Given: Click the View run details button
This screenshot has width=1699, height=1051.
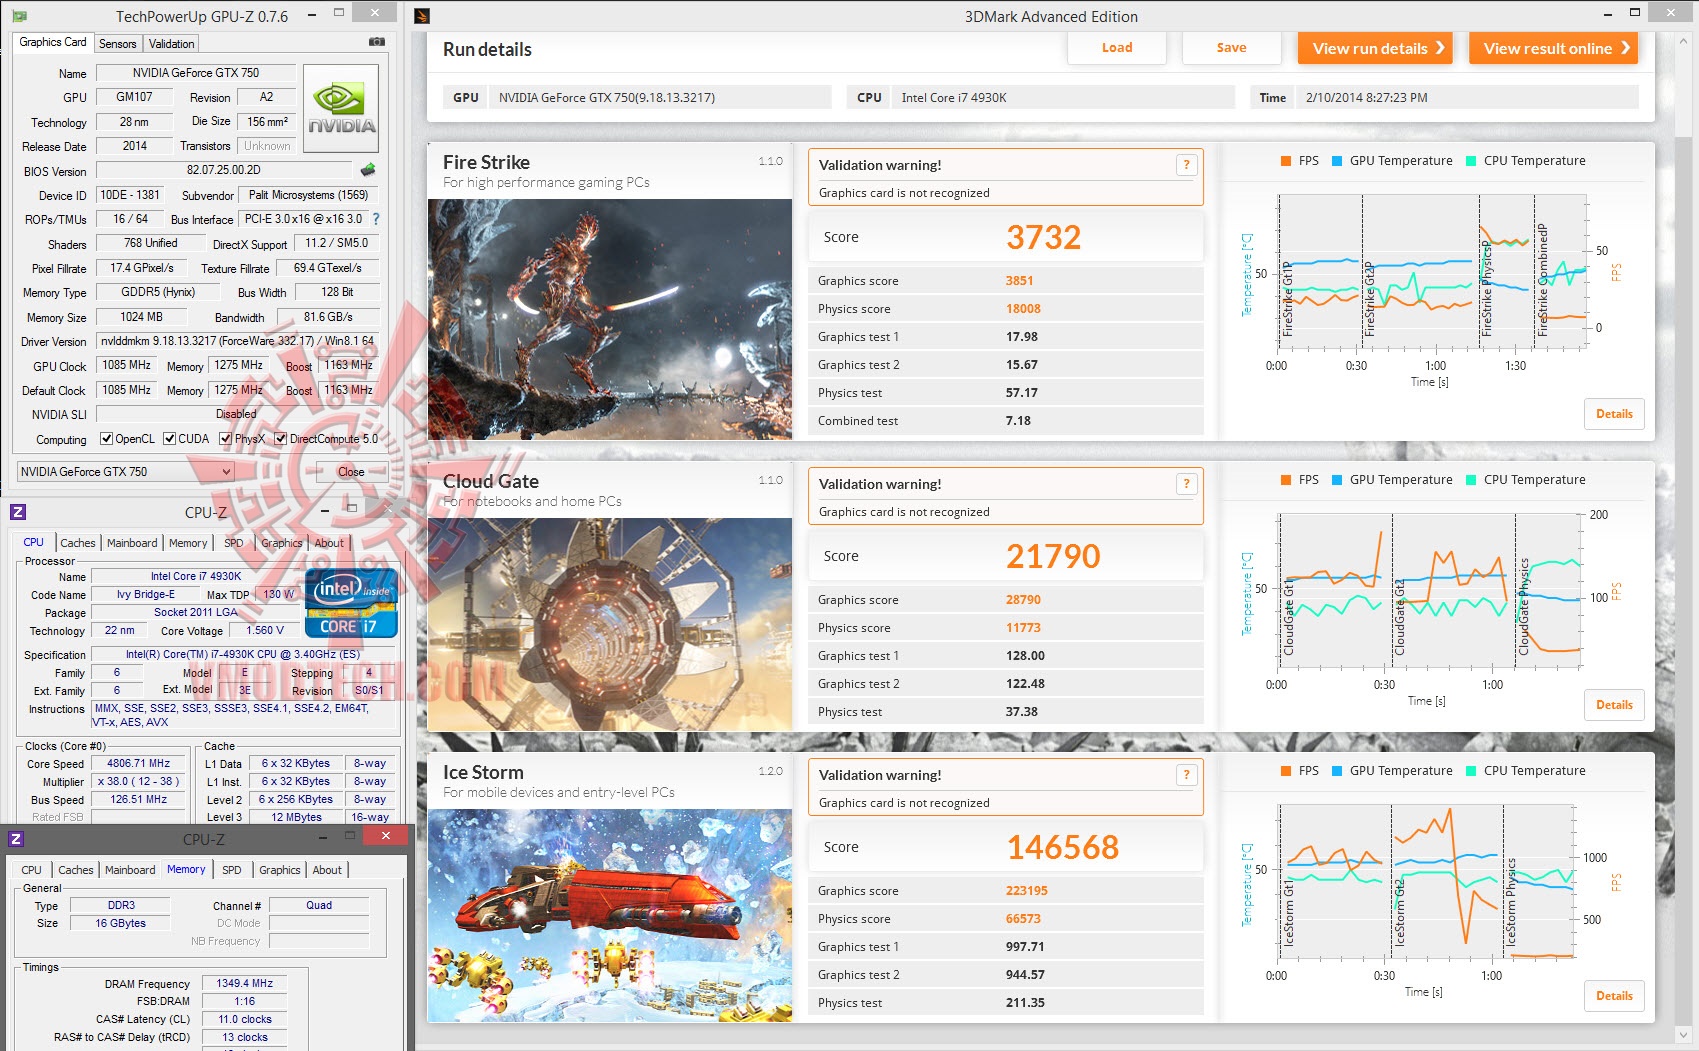Looking at the screenshot, I should pyautogui.click(x=1374, y=48).
